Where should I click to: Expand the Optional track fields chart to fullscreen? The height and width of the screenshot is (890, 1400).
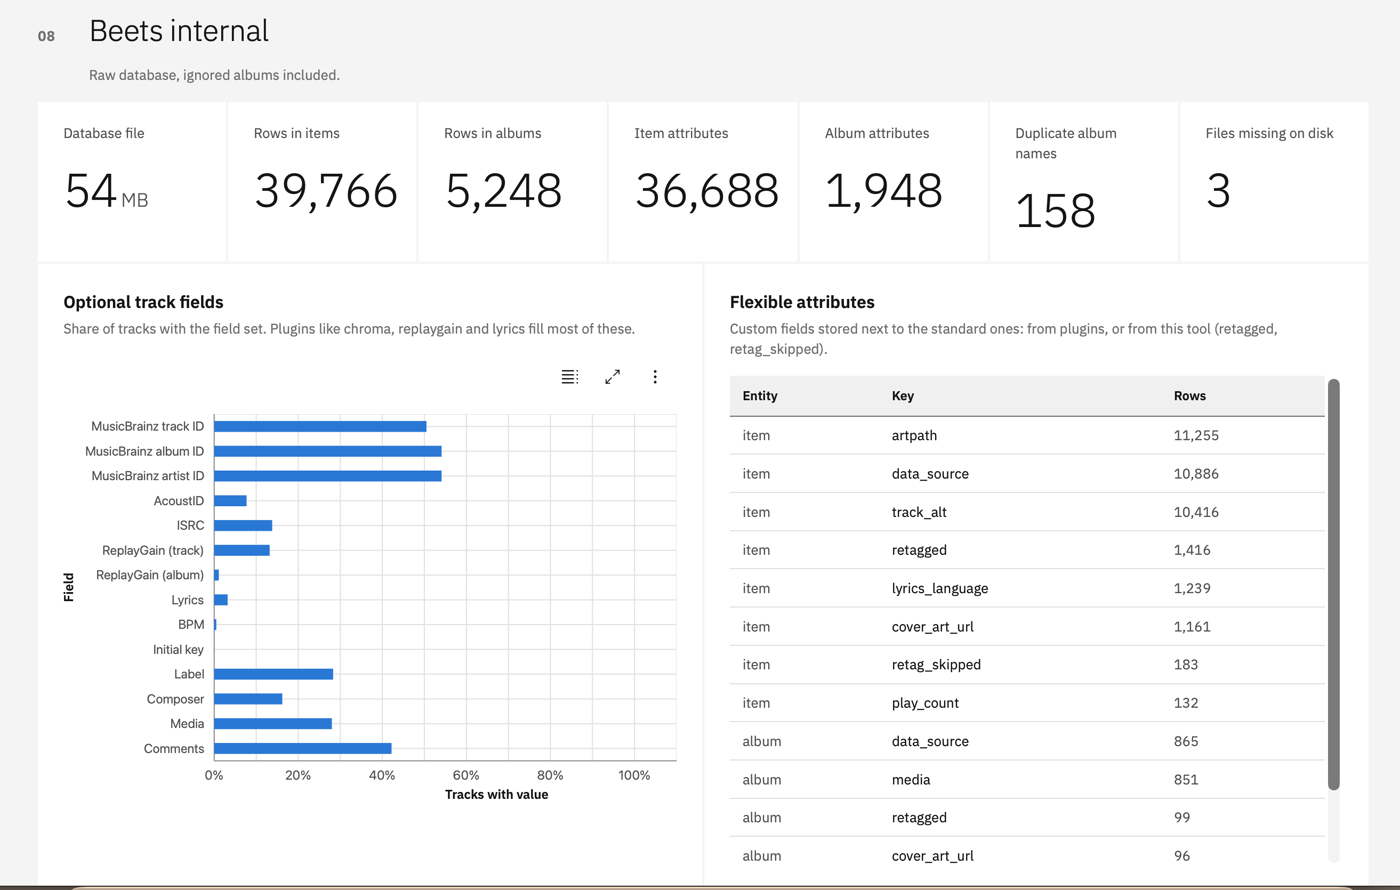click(x=612, y=377)
